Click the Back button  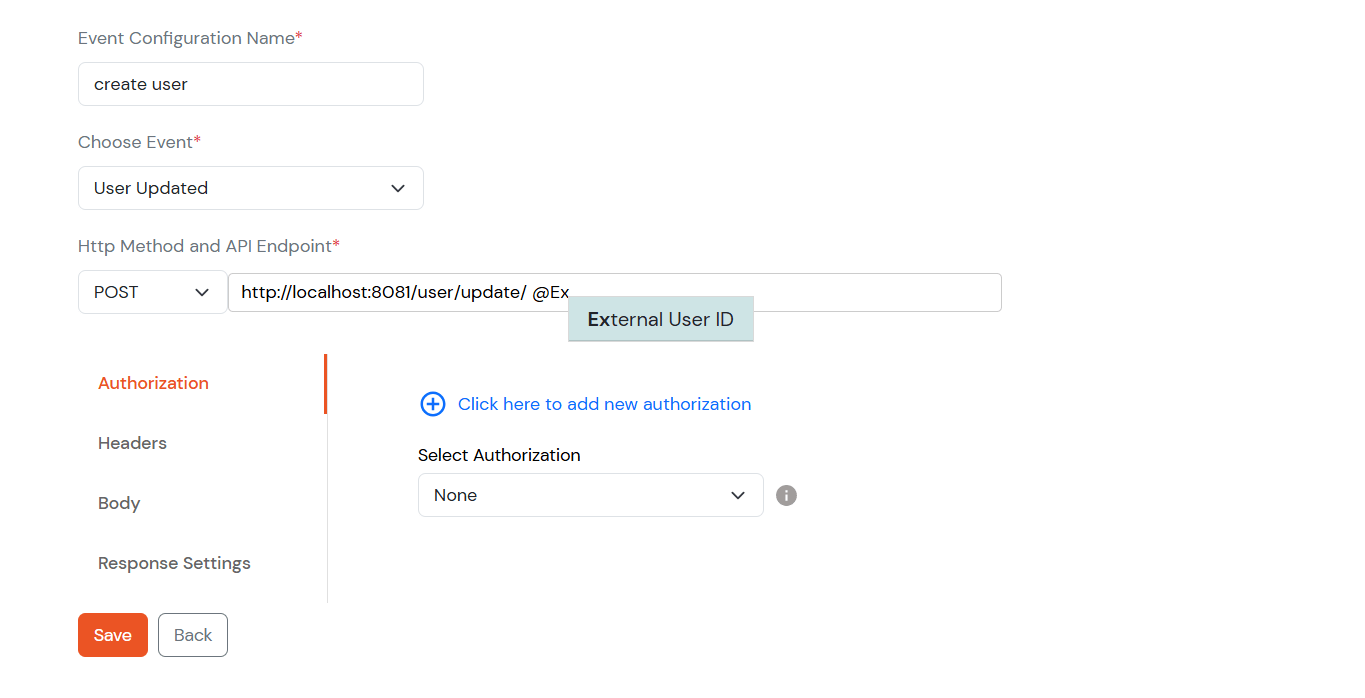[x=192, y=635]
